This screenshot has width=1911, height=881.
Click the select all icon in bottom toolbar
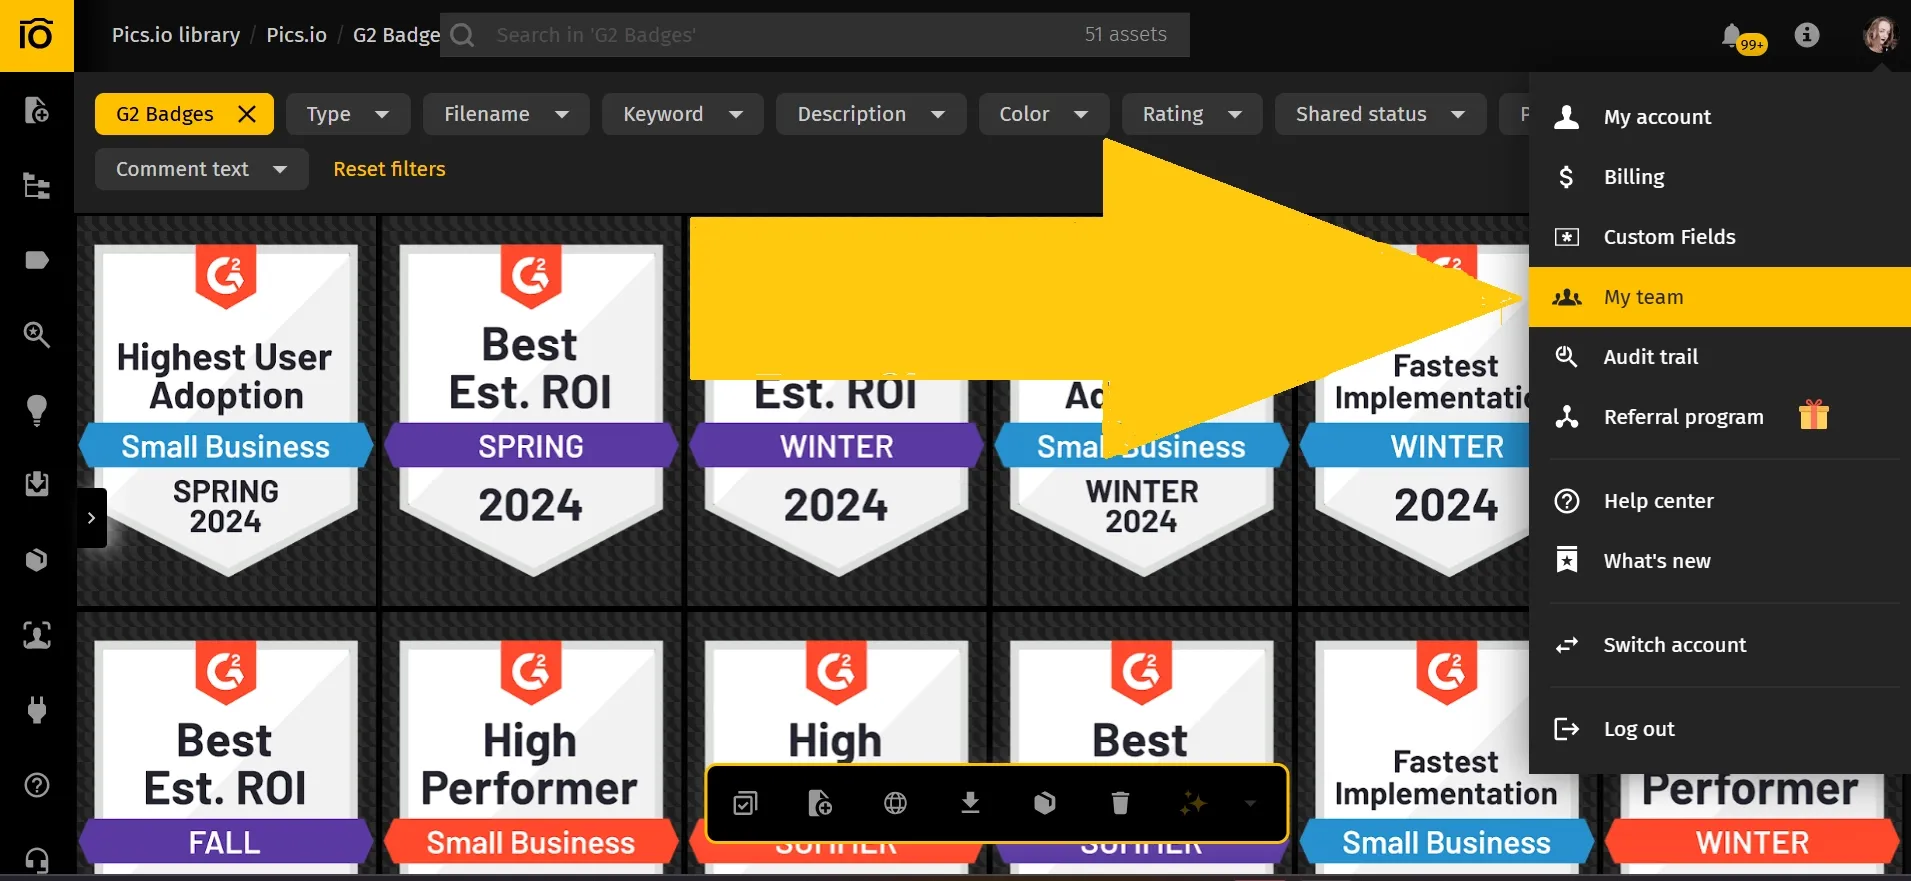point(745,803)
